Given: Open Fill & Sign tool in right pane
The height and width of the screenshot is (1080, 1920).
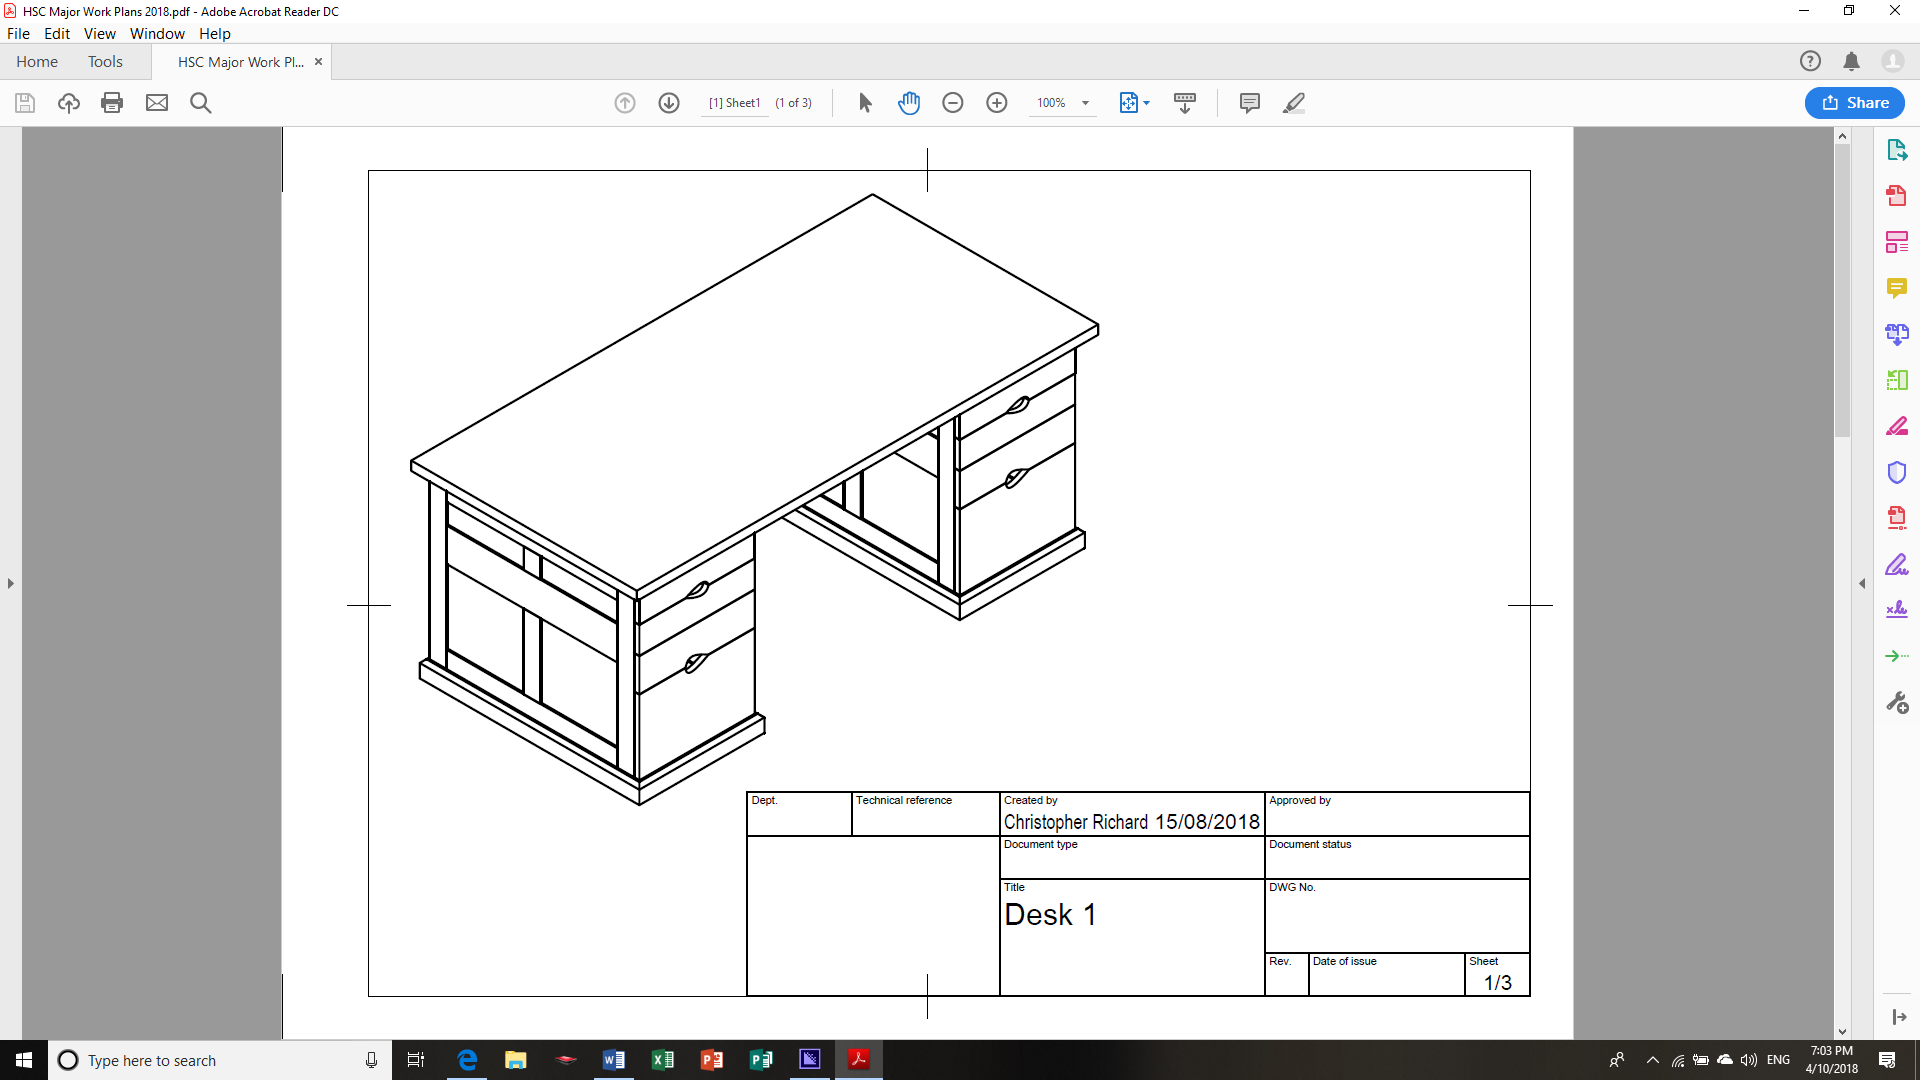Looking at the screenshot, I should coord(1897,565).
